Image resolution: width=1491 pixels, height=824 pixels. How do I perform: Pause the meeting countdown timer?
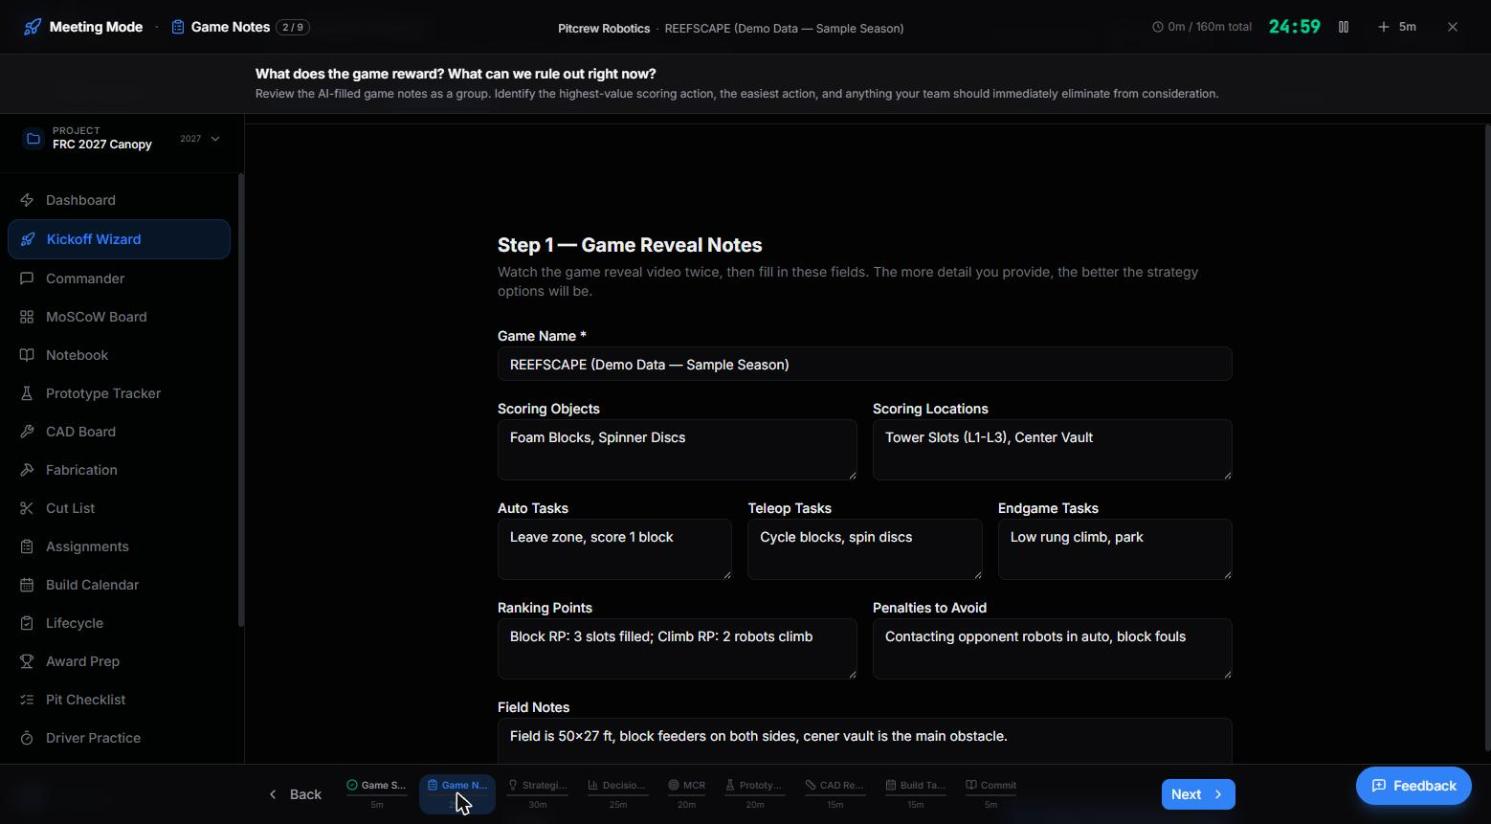[x=1344, y=27]
